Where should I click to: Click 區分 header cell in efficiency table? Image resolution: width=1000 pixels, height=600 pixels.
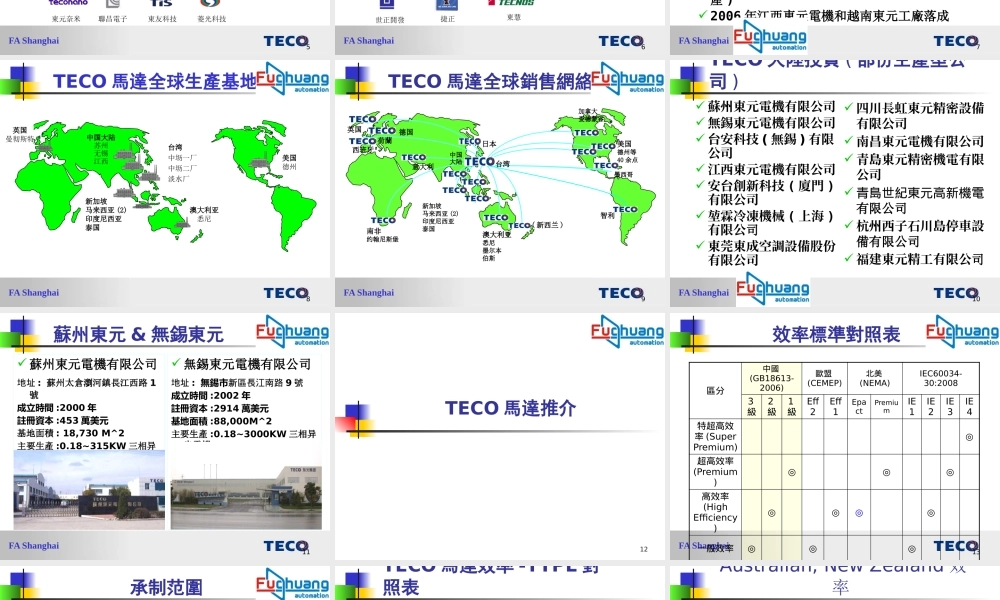[x=716, y=390]
